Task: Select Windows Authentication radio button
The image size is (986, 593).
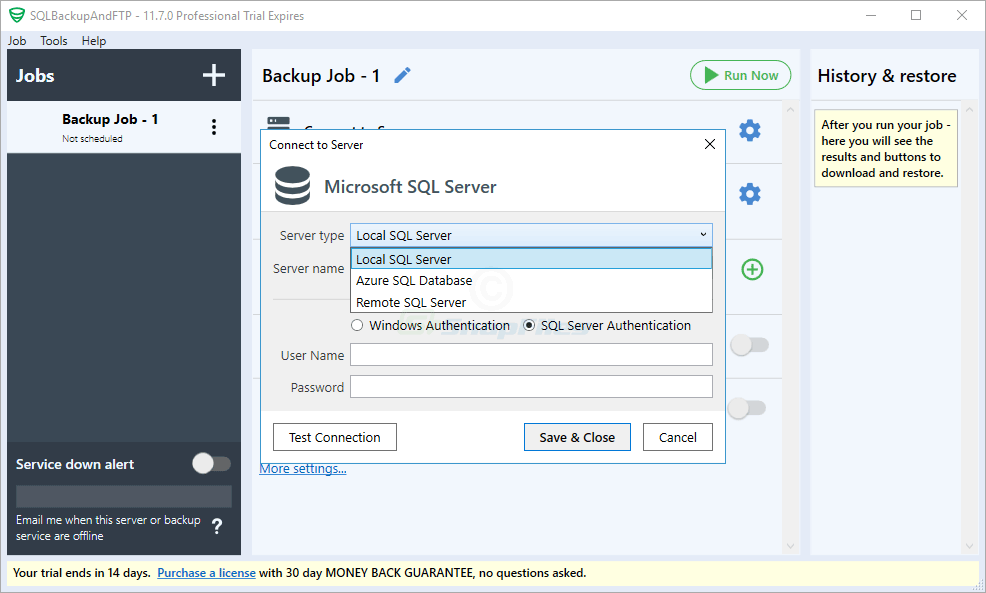Action: click(x=357, y=325)
